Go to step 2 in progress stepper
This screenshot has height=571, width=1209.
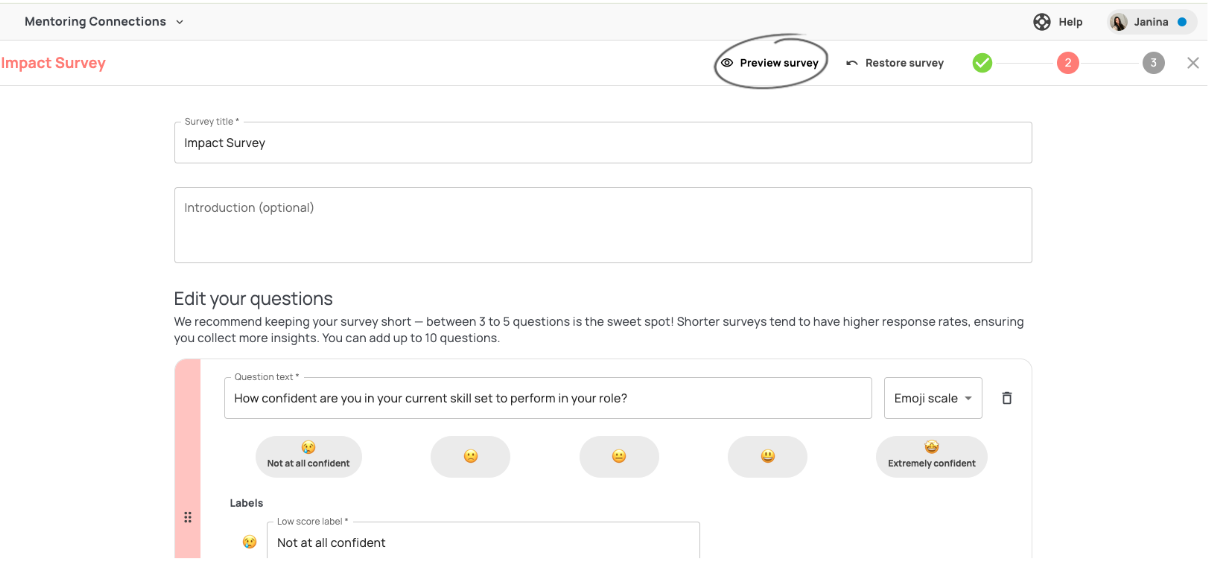click(x=1067, y=63)
